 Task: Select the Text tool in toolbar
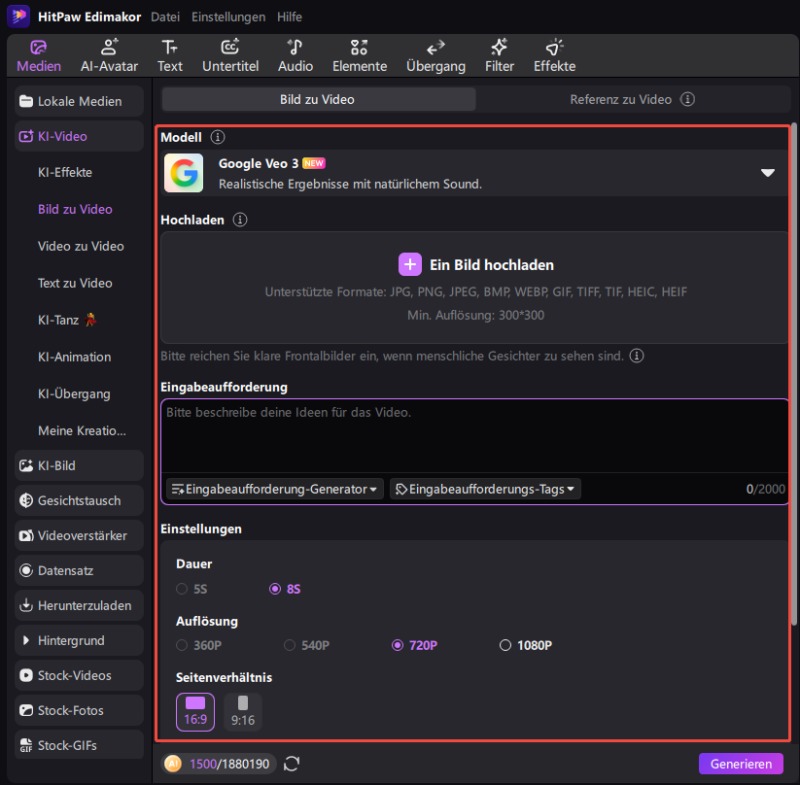(170, 56)
